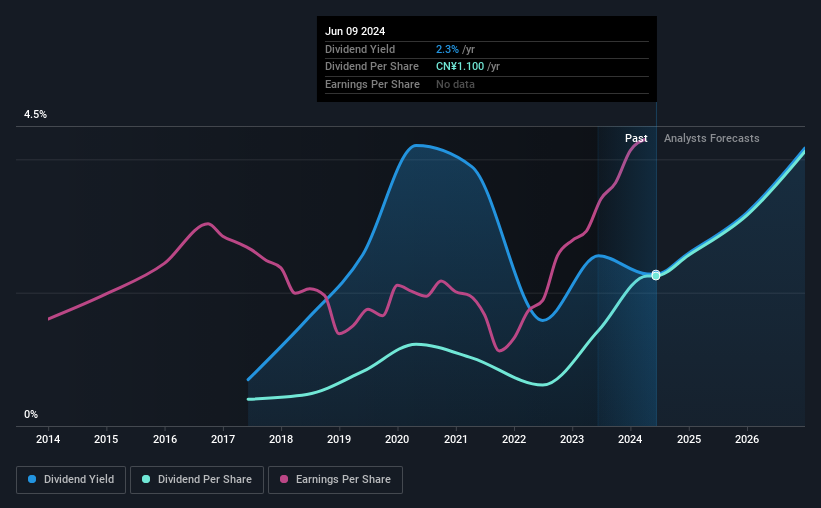The image size is (821, 508).
Task: Click the 2020 x-axis label
Action: 397,439
